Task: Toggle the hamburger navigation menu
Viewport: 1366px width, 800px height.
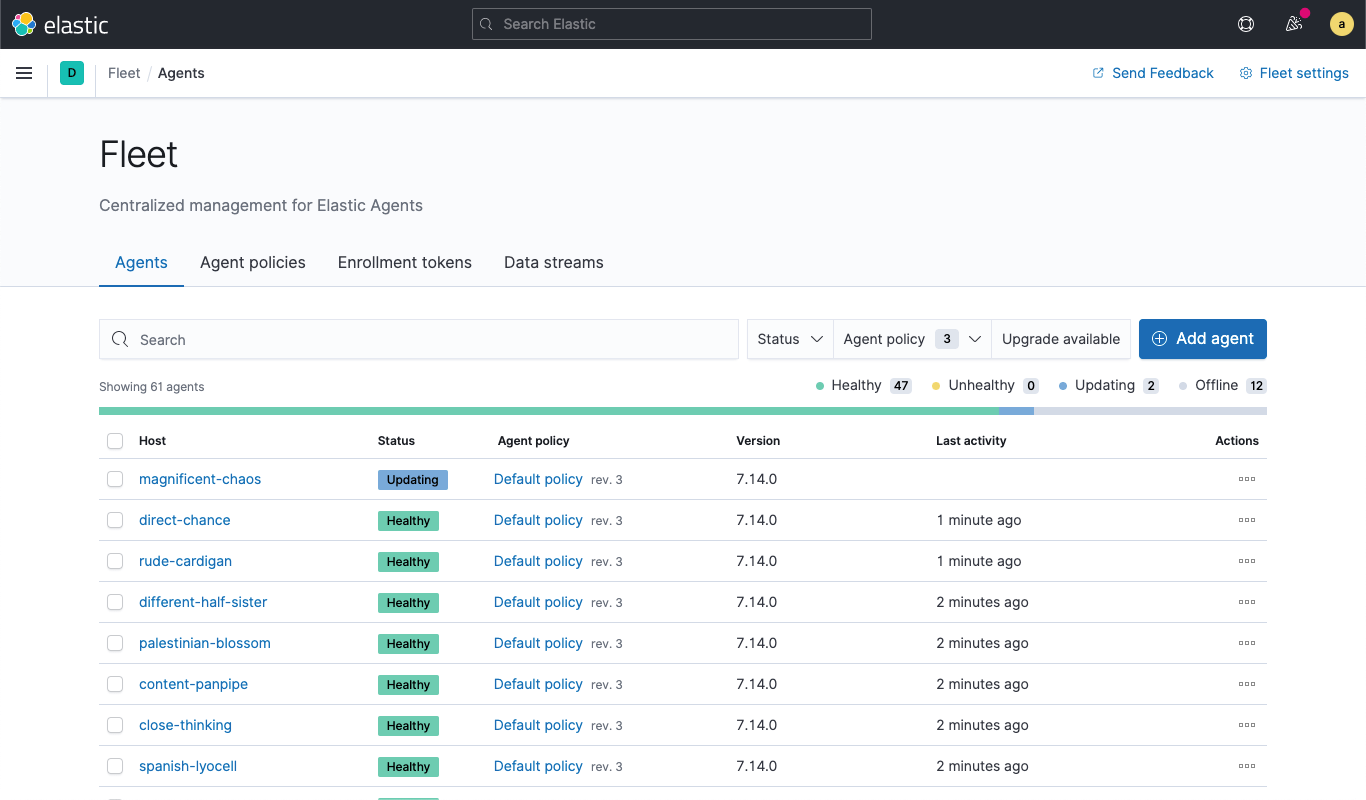Action: point(24,73)
